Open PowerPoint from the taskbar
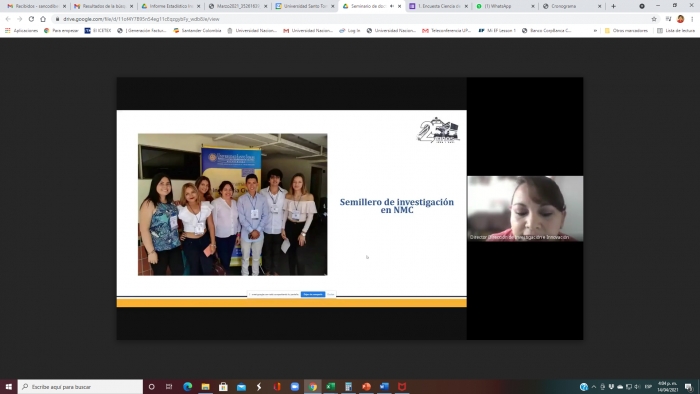 [366, 386]
